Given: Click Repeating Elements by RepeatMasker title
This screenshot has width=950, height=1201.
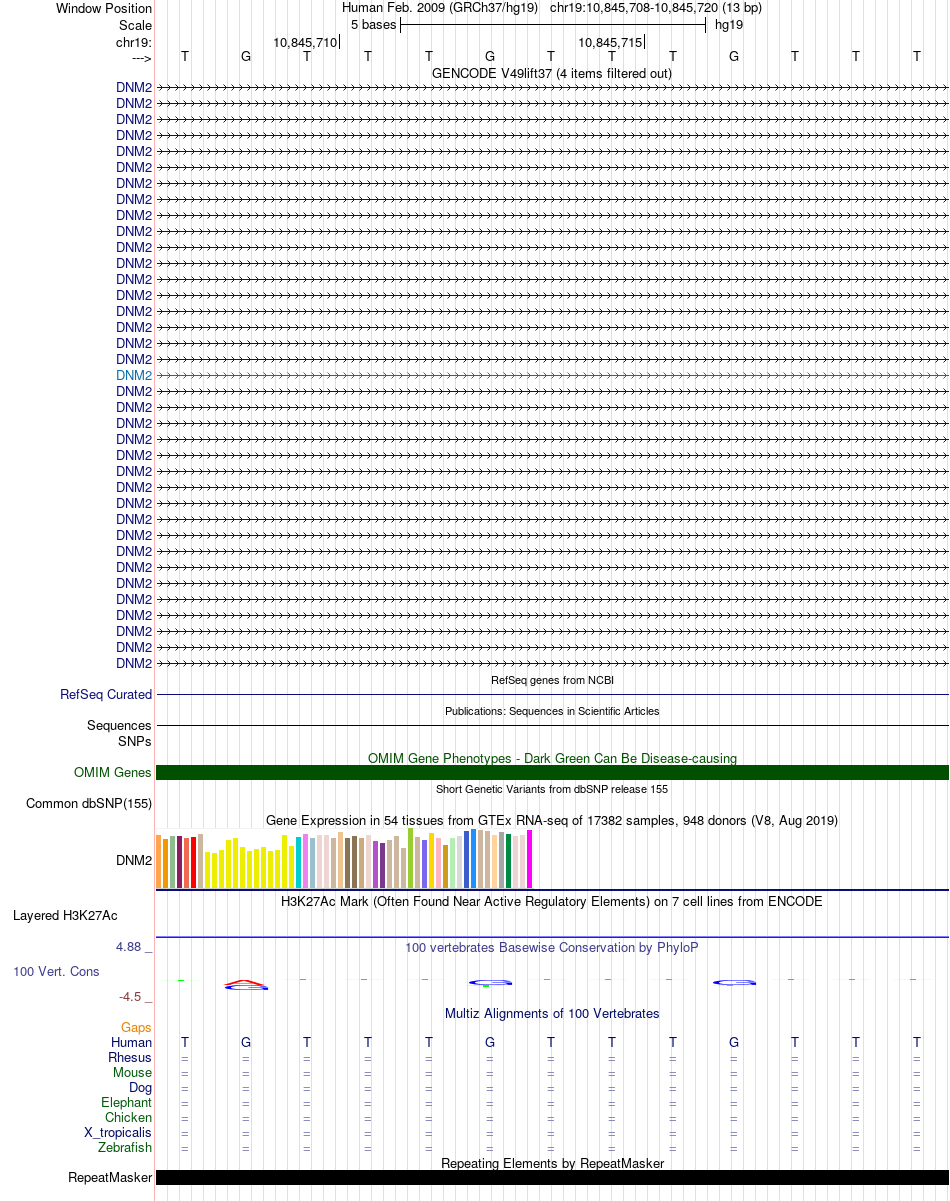Looking at the screenshot, I should click(x=552, y=1163).
